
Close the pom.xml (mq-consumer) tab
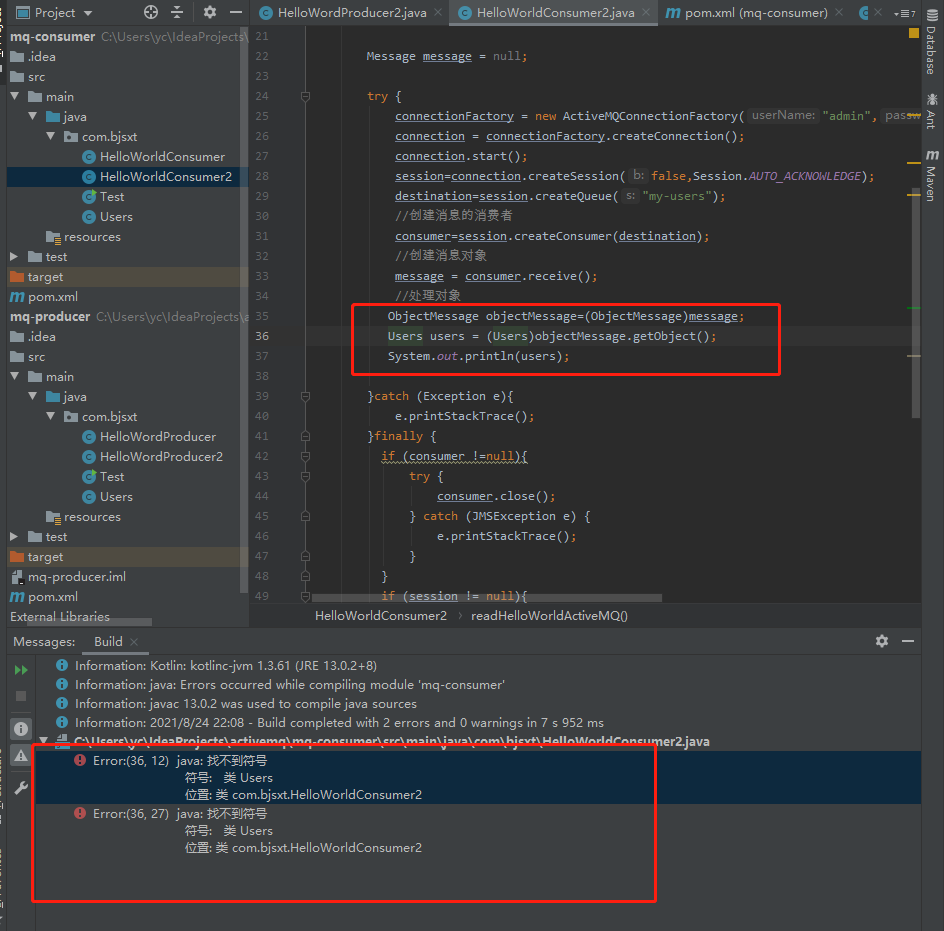tap(839, 13)
